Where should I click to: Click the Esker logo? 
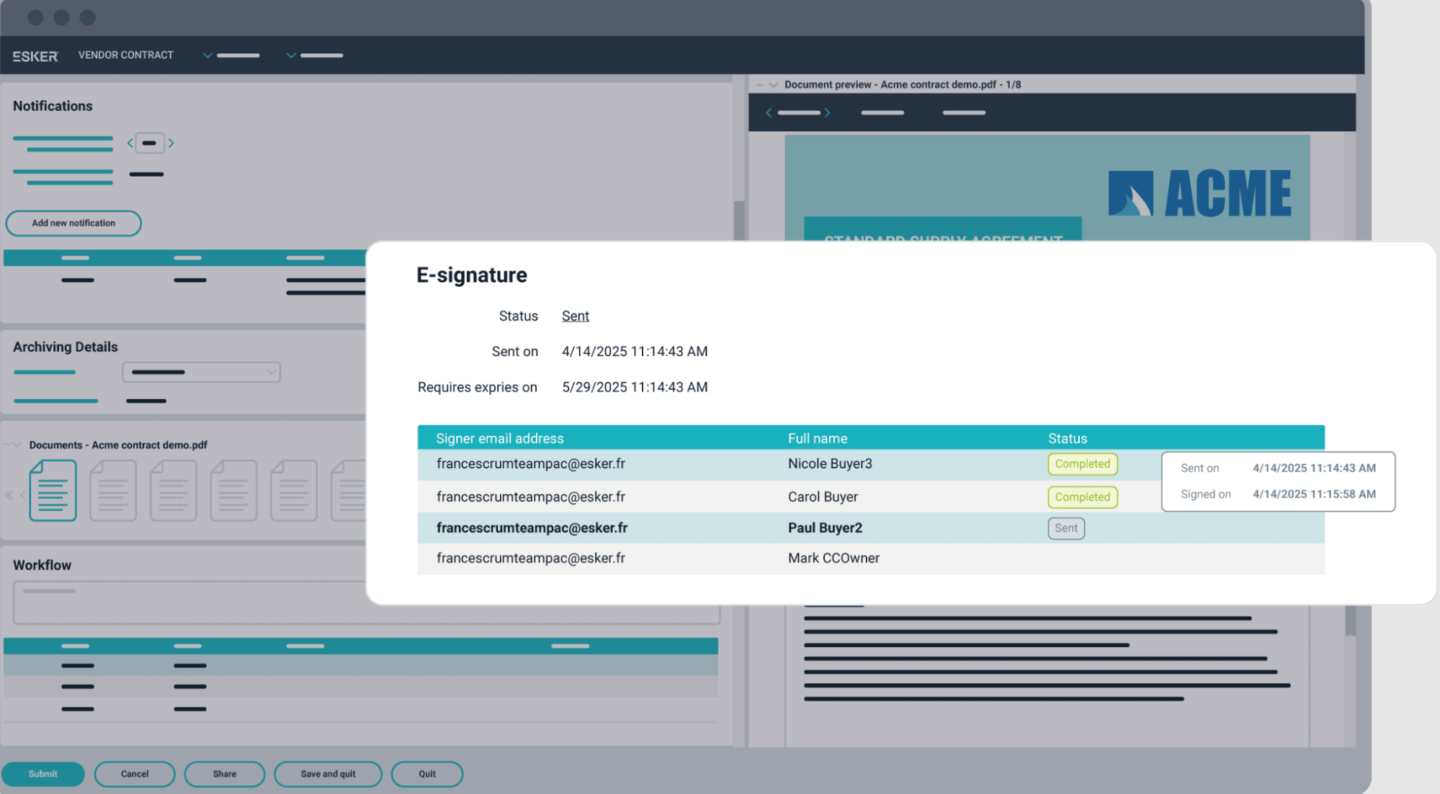34,55
